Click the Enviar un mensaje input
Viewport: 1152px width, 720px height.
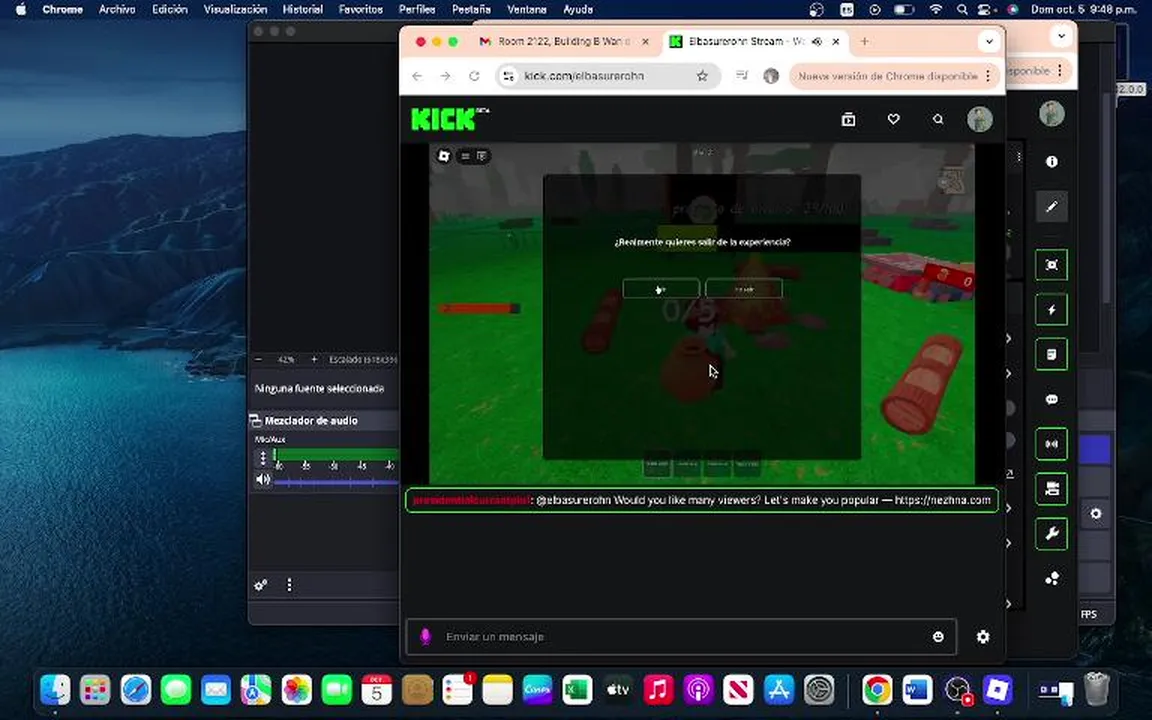681,637
